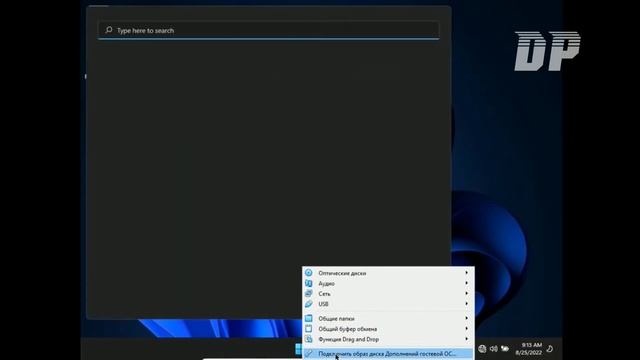Open the Аудио submenu
Viewport: 640px width, 360px height.
(x=388, y=283)
